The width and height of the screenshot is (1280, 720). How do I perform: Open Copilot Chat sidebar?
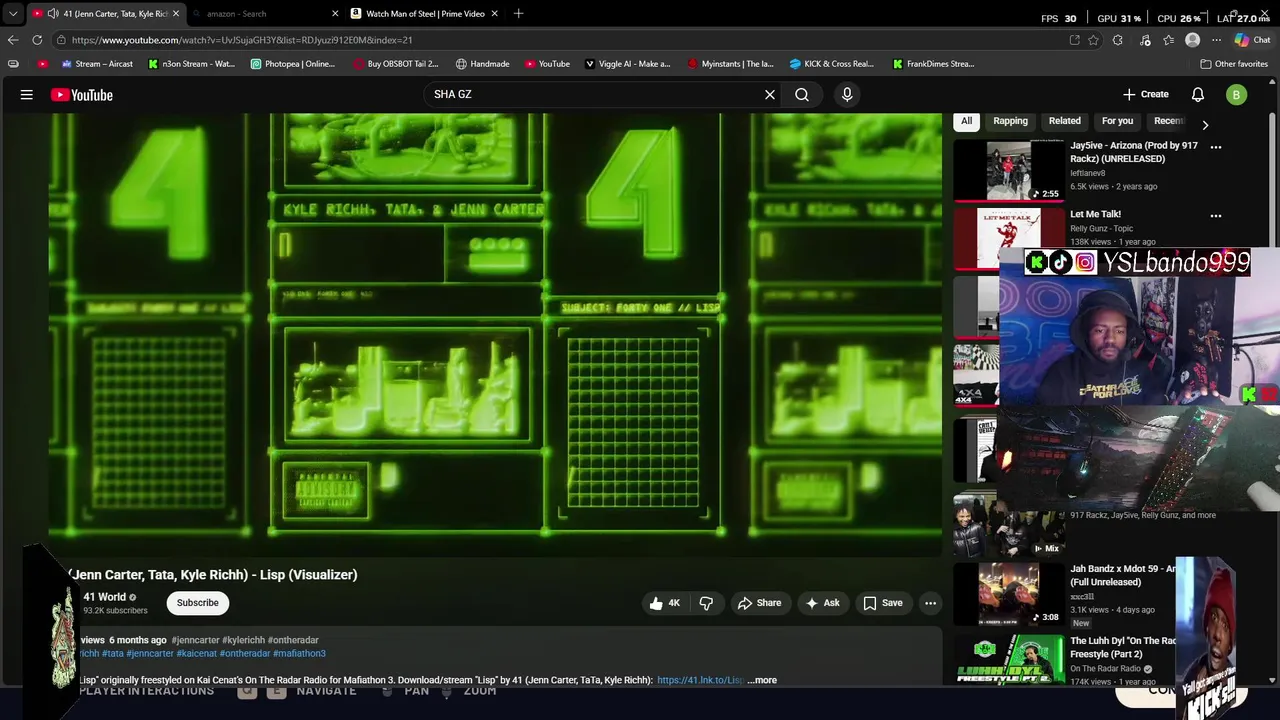coord(1251,40)
